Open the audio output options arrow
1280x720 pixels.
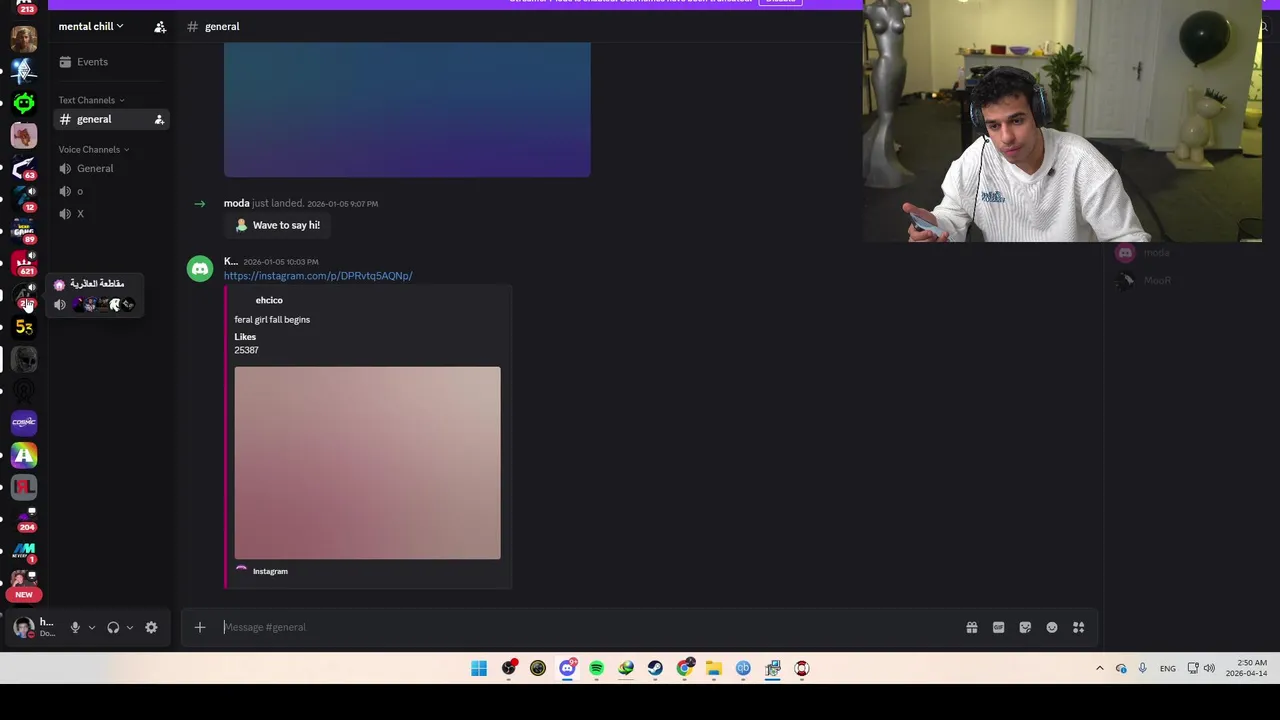pos(129,628)
